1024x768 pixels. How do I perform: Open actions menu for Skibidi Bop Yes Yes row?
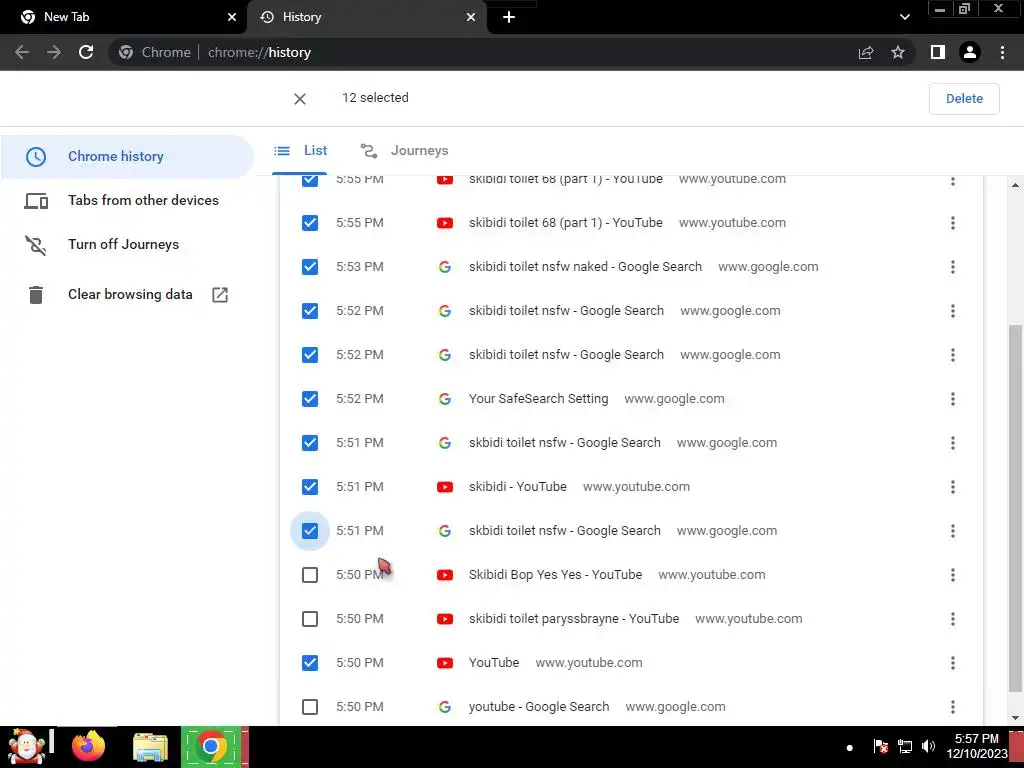click(953, 575)
